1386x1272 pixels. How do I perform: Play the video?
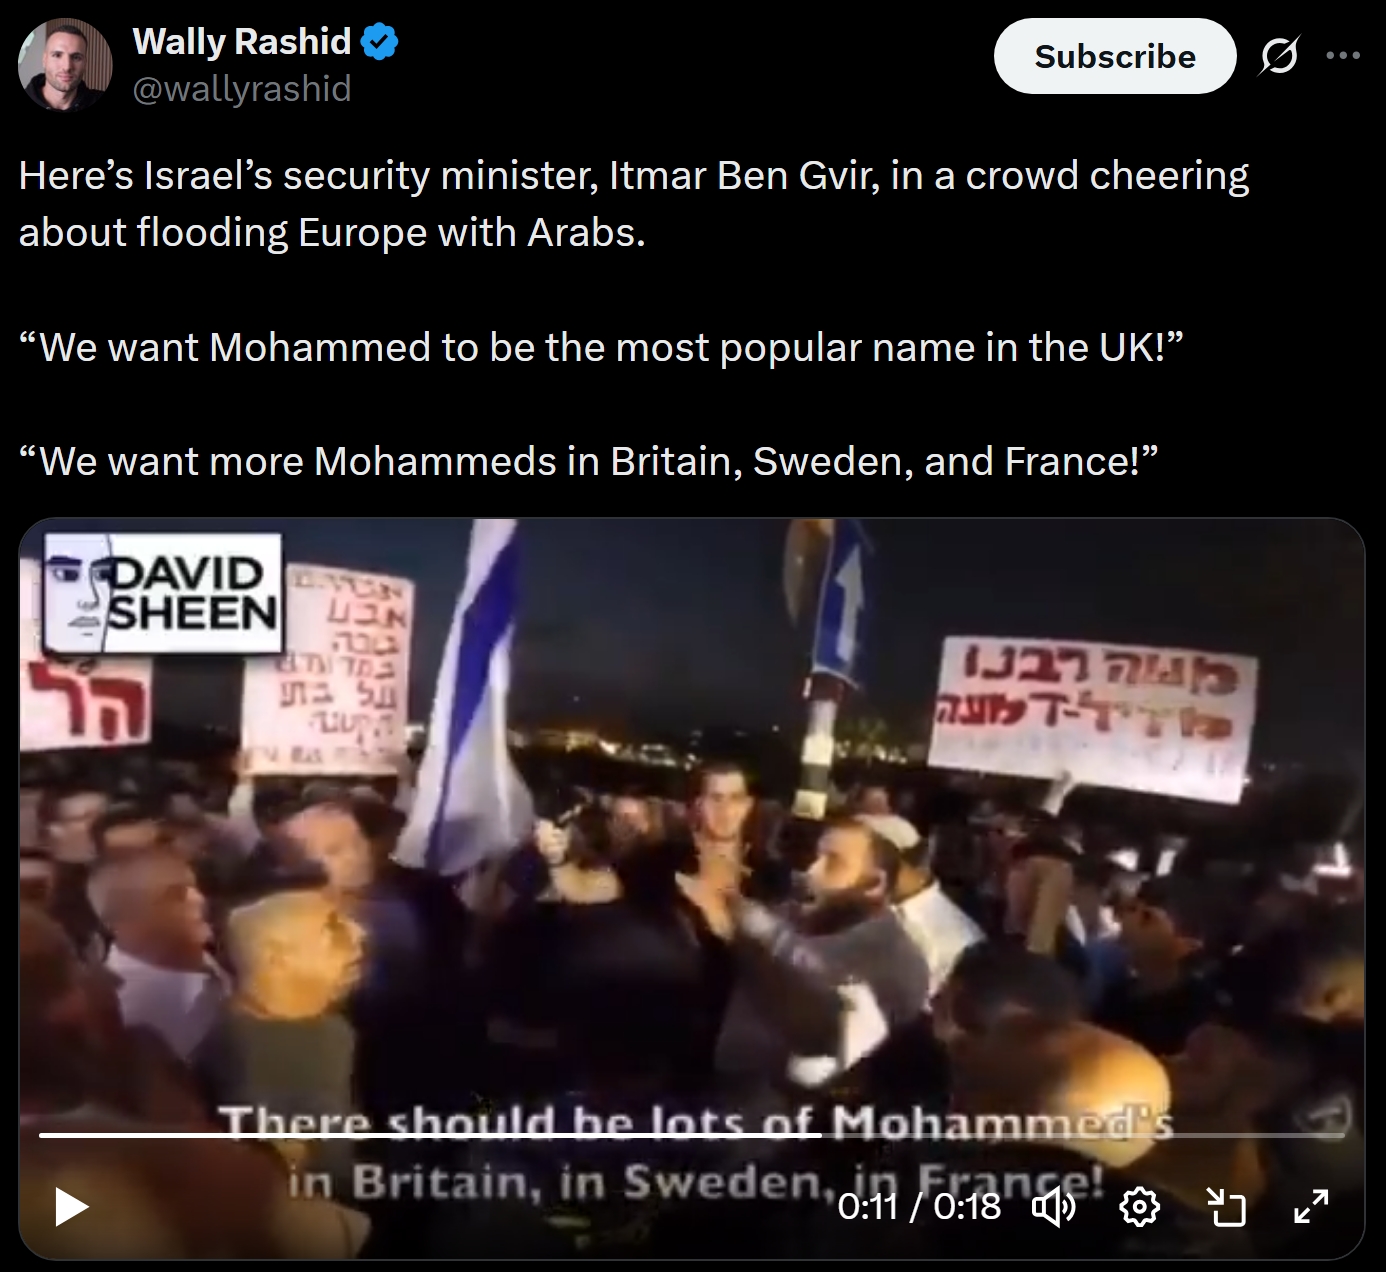71,1207
